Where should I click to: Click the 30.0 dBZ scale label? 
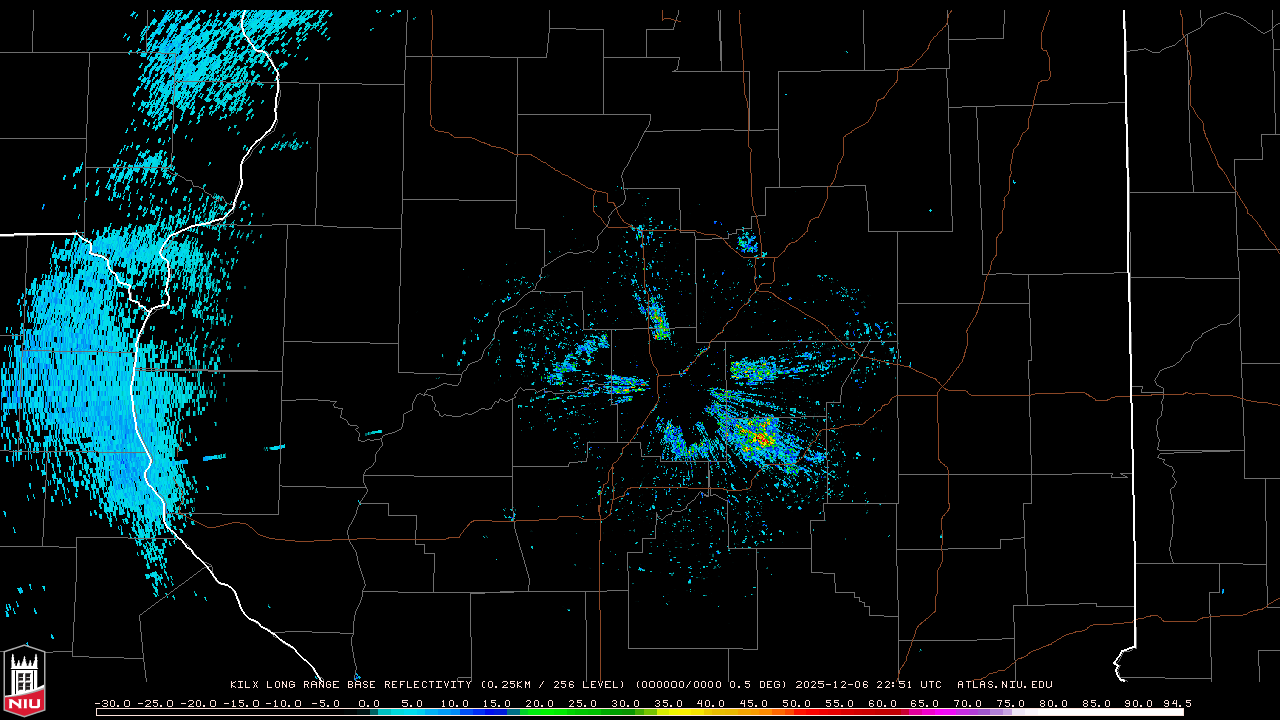tap(626, 703)
